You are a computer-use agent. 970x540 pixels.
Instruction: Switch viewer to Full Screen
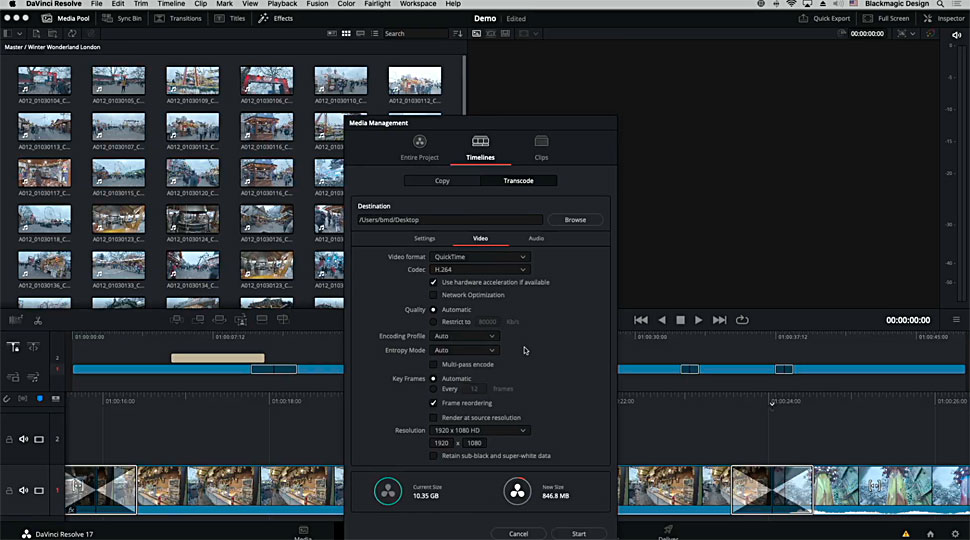click(886, 18)
